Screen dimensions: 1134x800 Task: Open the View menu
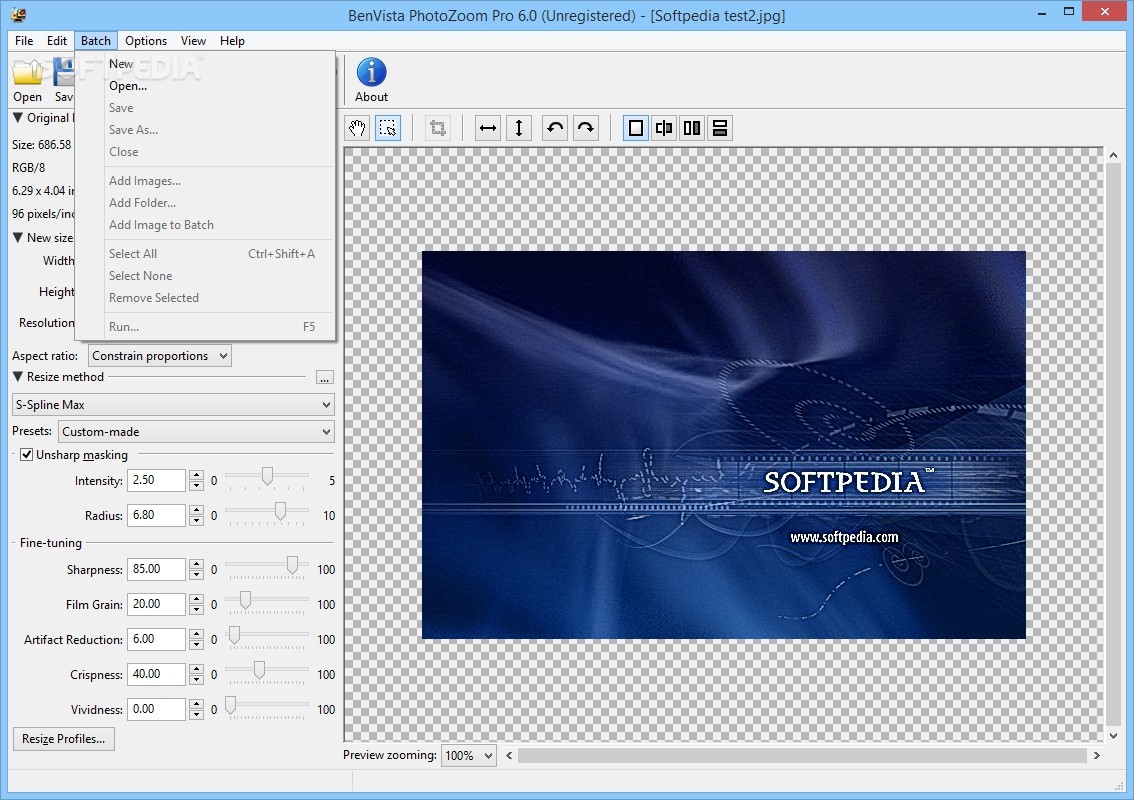point(193,41)
